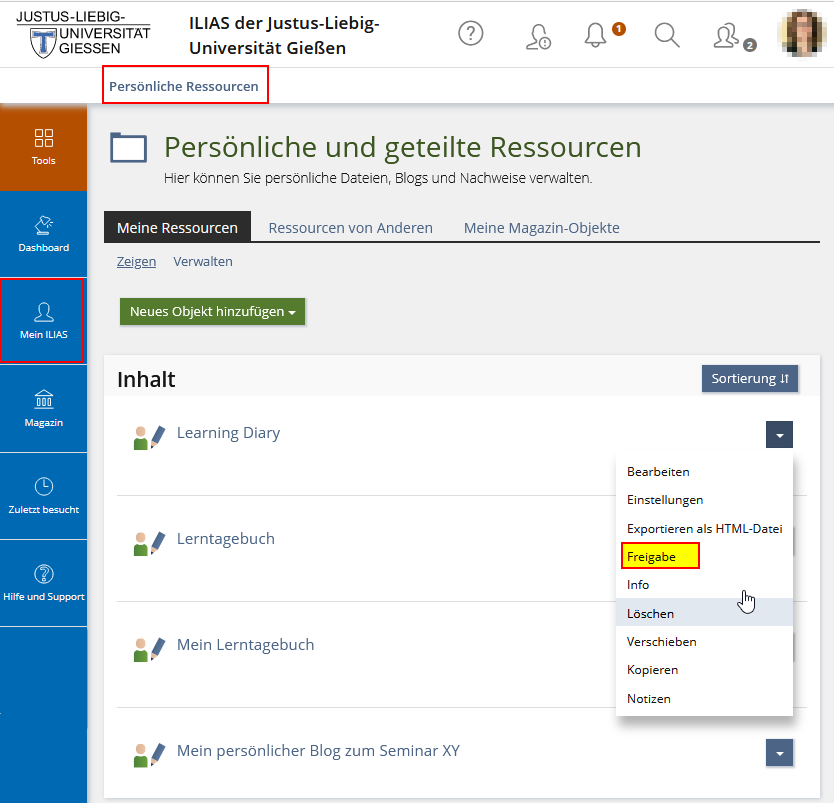This screenshot has height=803, width=834.
Task: Open the search magnifier icon
Action: pyautogui.click(x=667, y=35)
